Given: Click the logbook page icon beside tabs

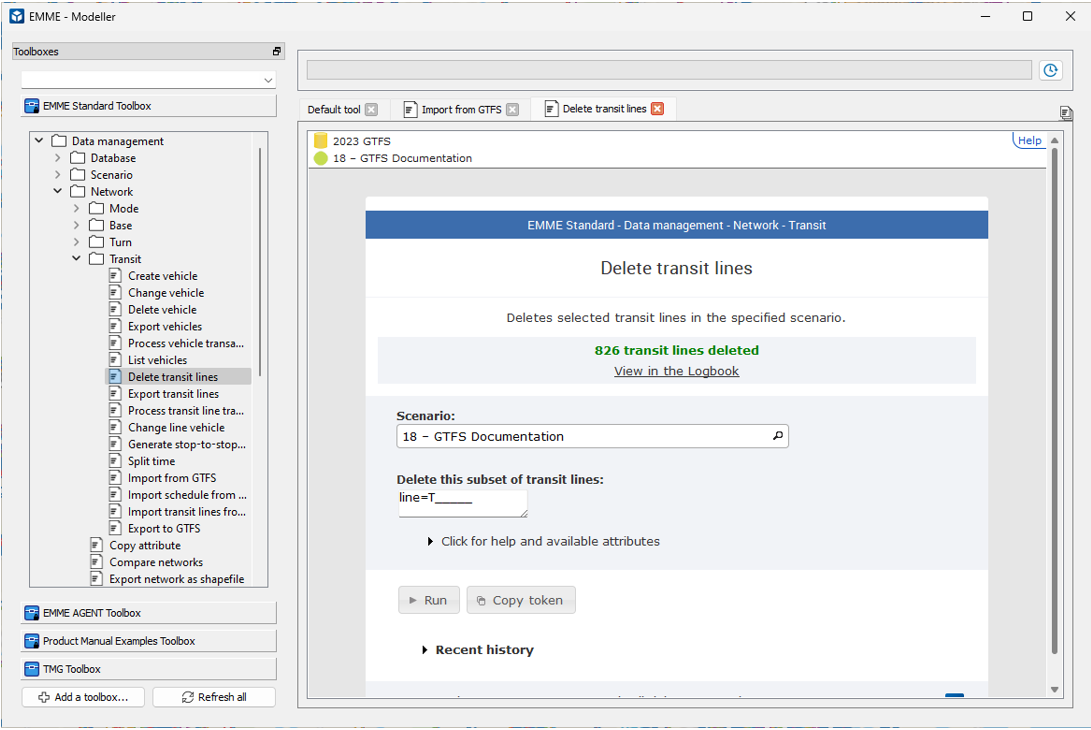Looking at the screenshot, I should pyautogui.click(x=1065, y=112).
